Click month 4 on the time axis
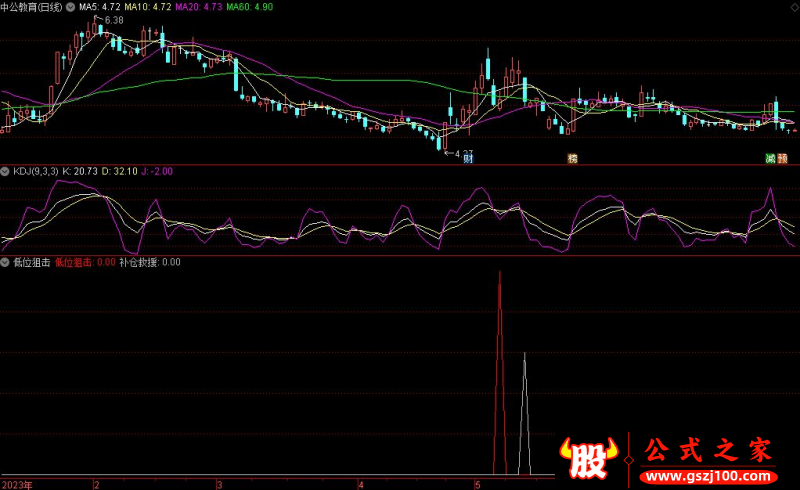The image size is (800, 490). 361,484
